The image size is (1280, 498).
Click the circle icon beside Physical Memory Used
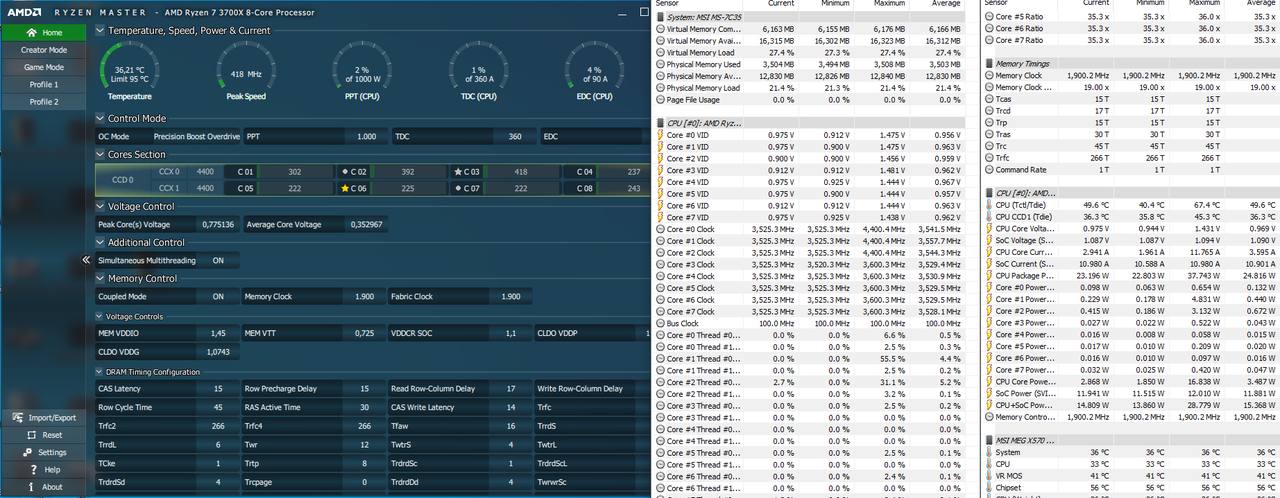(661, 64)
